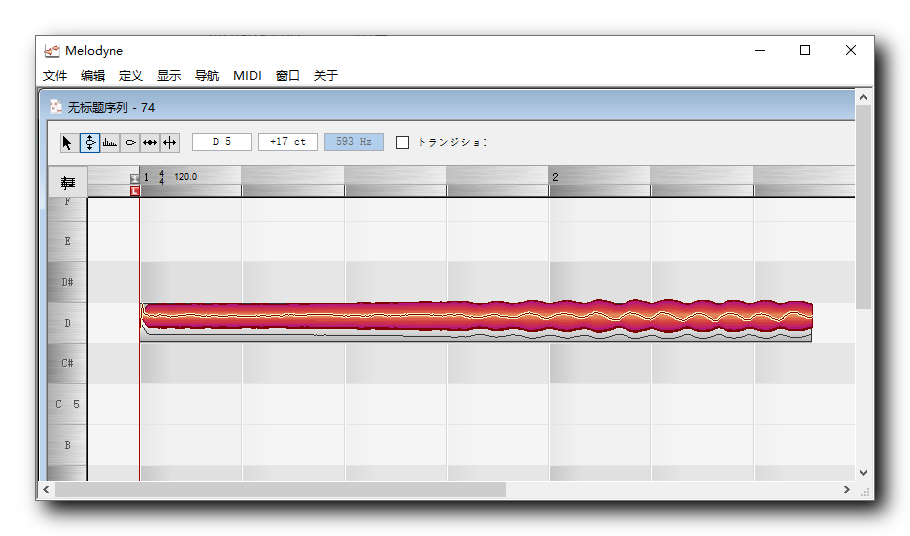Click the gray start marker above red L

135,178
